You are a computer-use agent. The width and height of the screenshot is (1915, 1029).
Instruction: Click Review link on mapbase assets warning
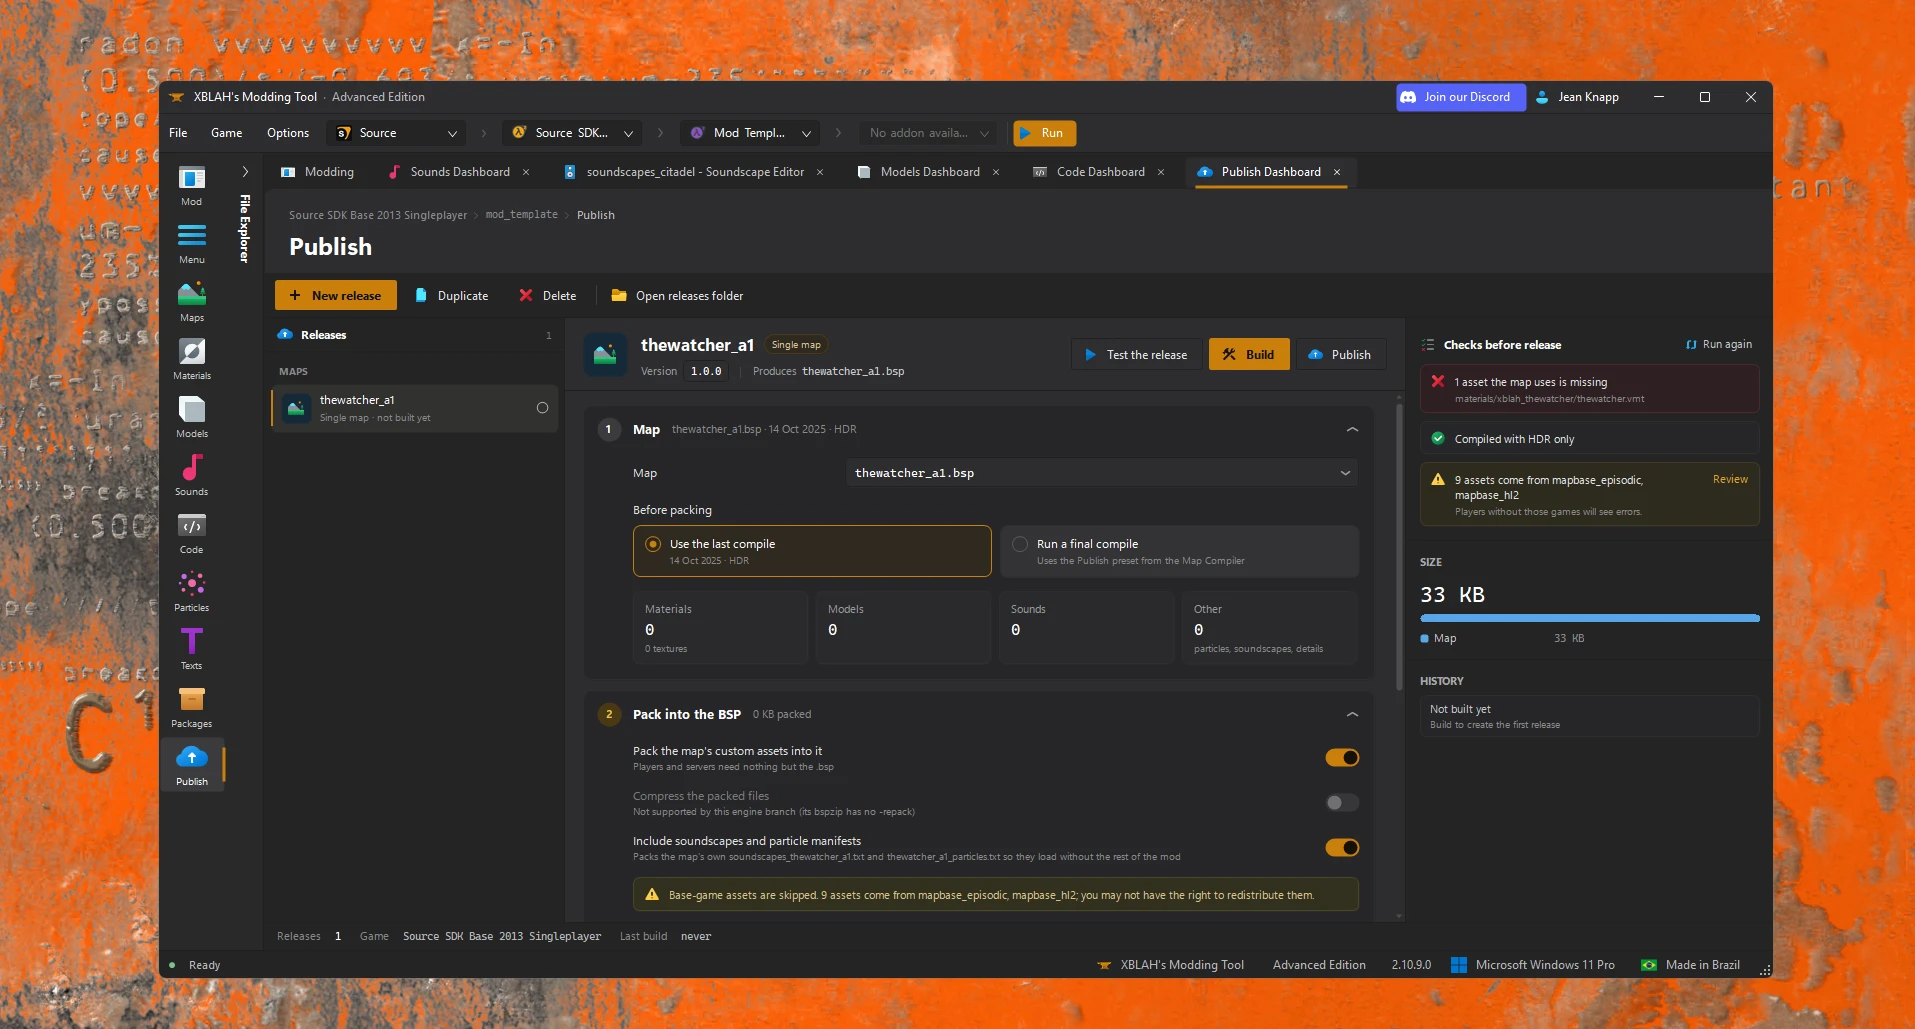pos(1730,480)
